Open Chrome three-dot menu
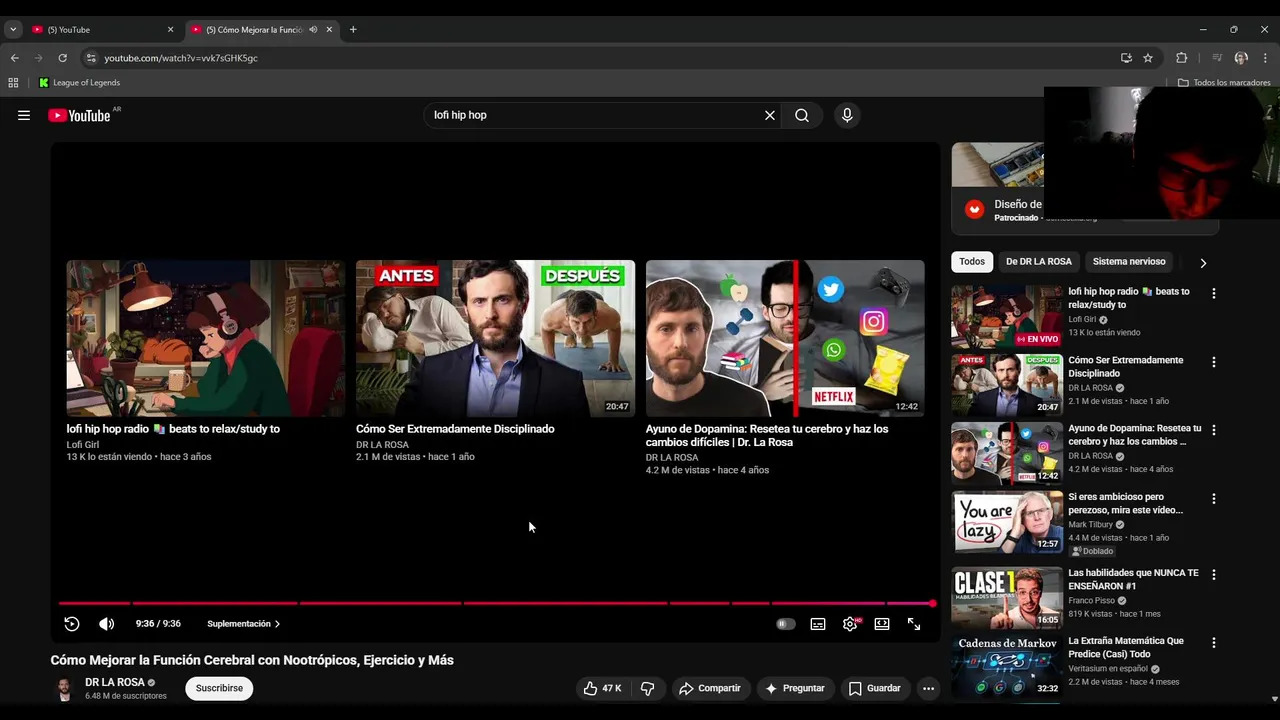The height and width of the screenshot is (720, 1280). pyautogui.click(x=1265, y=58)
